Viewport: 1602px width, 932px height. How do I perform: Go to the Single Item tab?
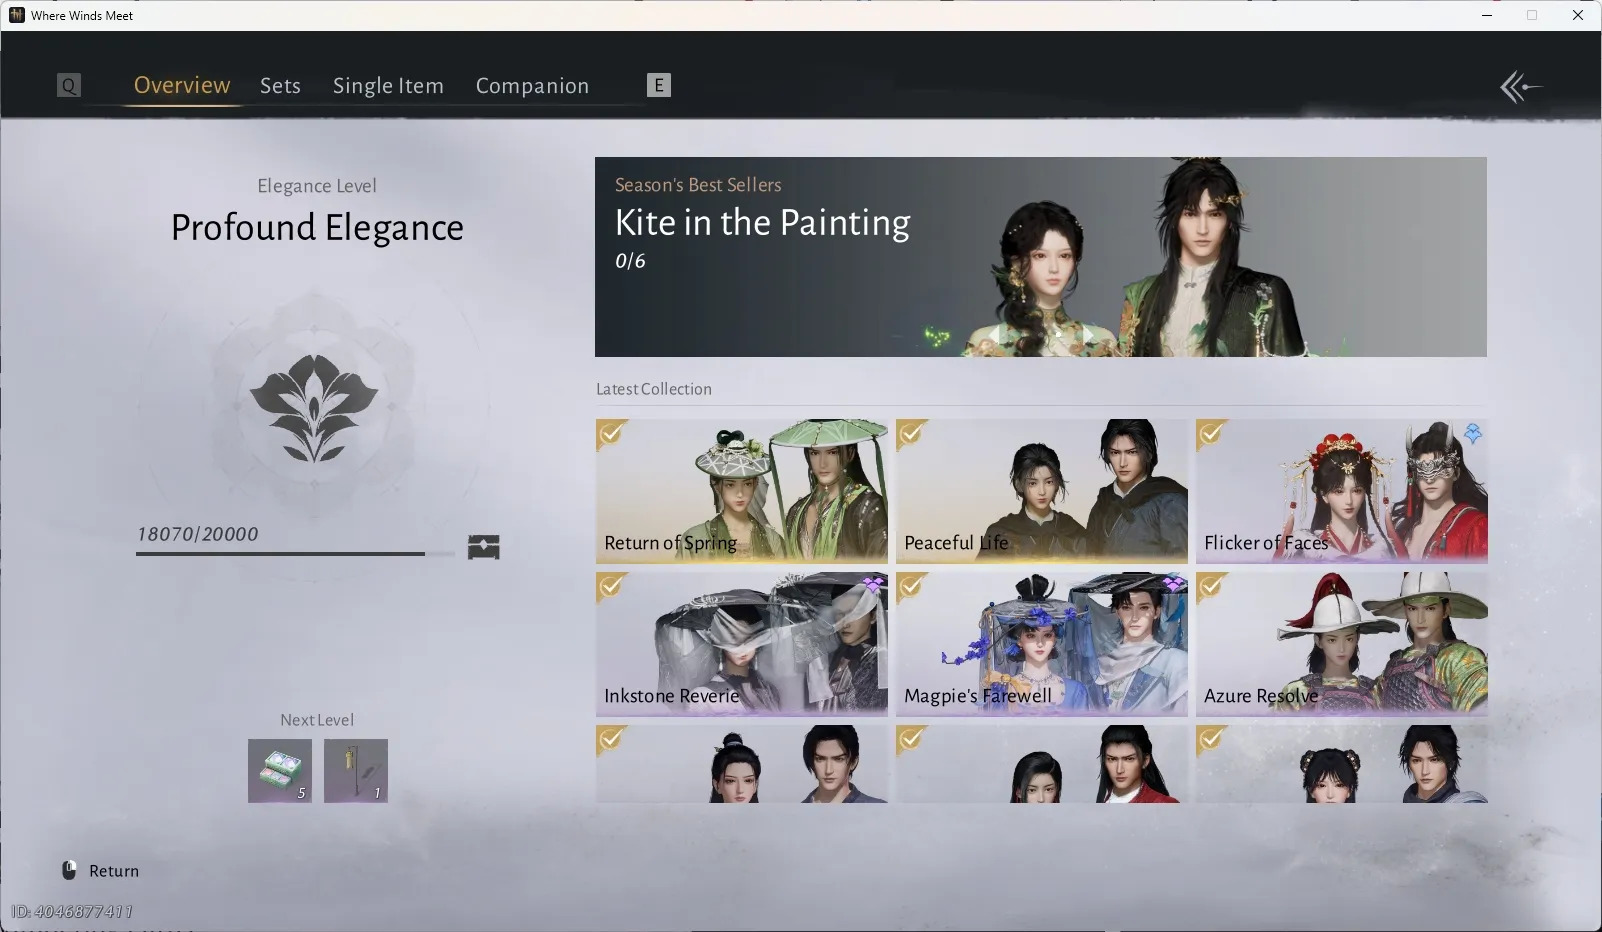[388, 86]
